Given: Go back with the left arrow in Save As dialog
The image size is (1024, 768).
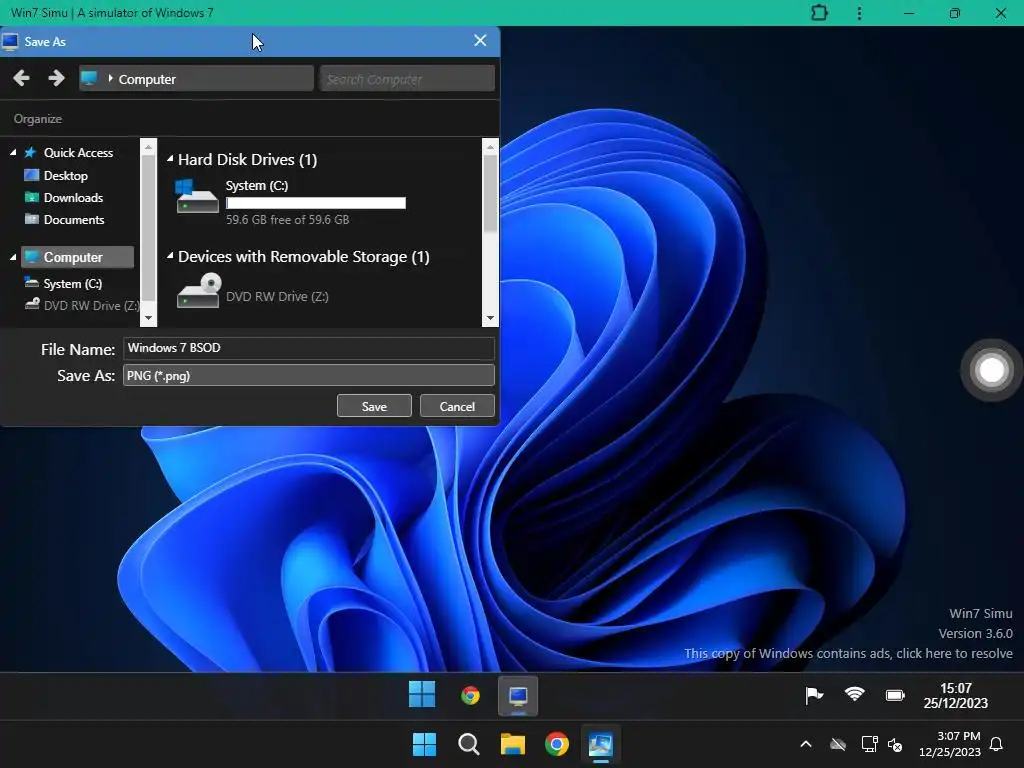Looking at the screenshot, I should coord(21,78).
